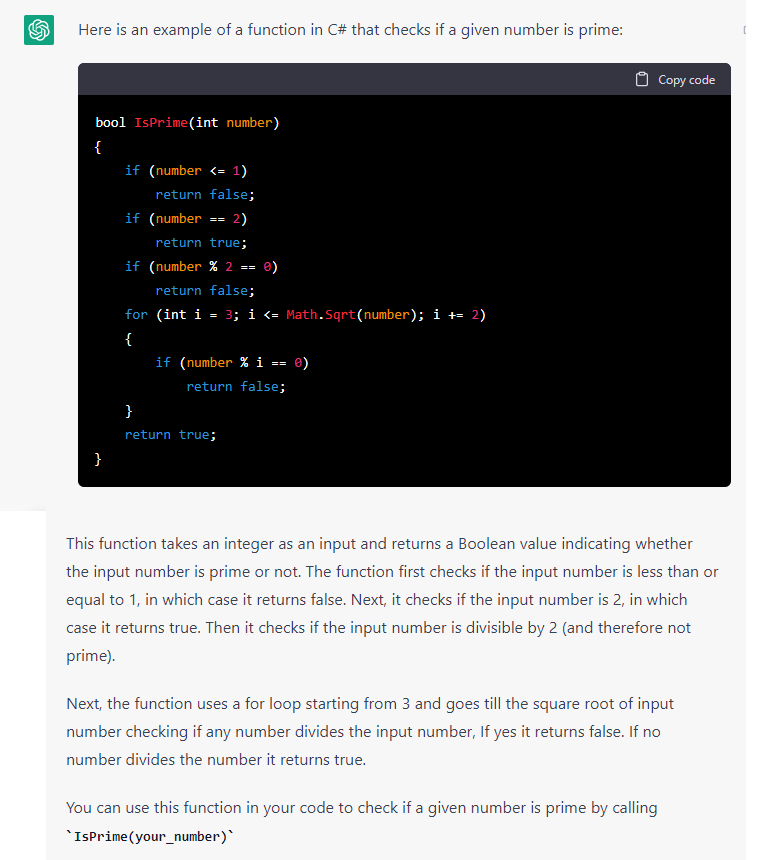Click the number == 2 condition
This screenshot has height=860, width=783.
tap(198, 218)
